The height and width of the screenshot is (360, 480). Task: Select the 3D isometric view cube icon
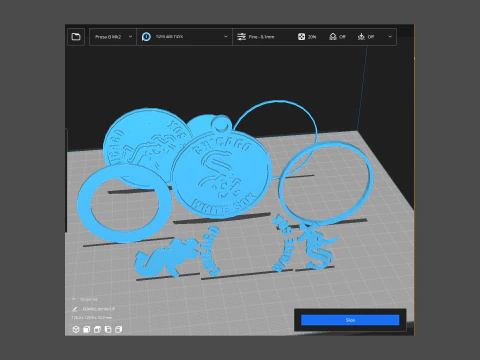76,329
